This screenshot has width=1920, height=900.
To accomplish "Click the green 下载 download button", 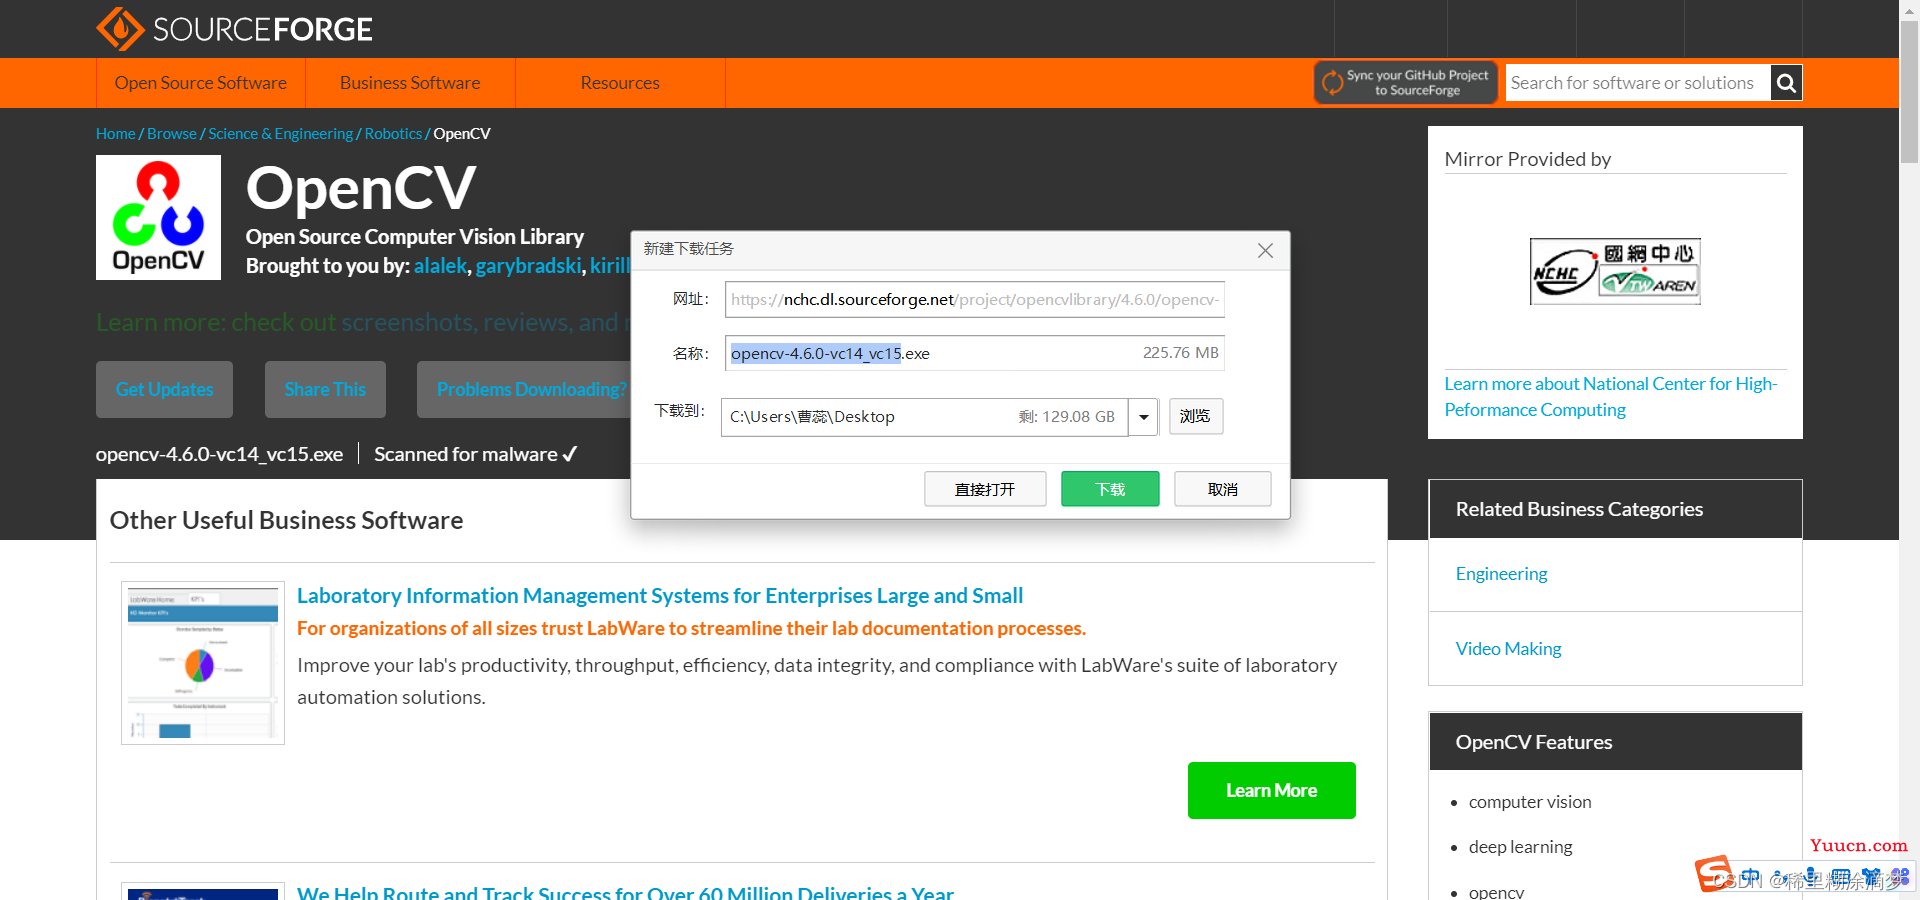I will click(1110, 489).
